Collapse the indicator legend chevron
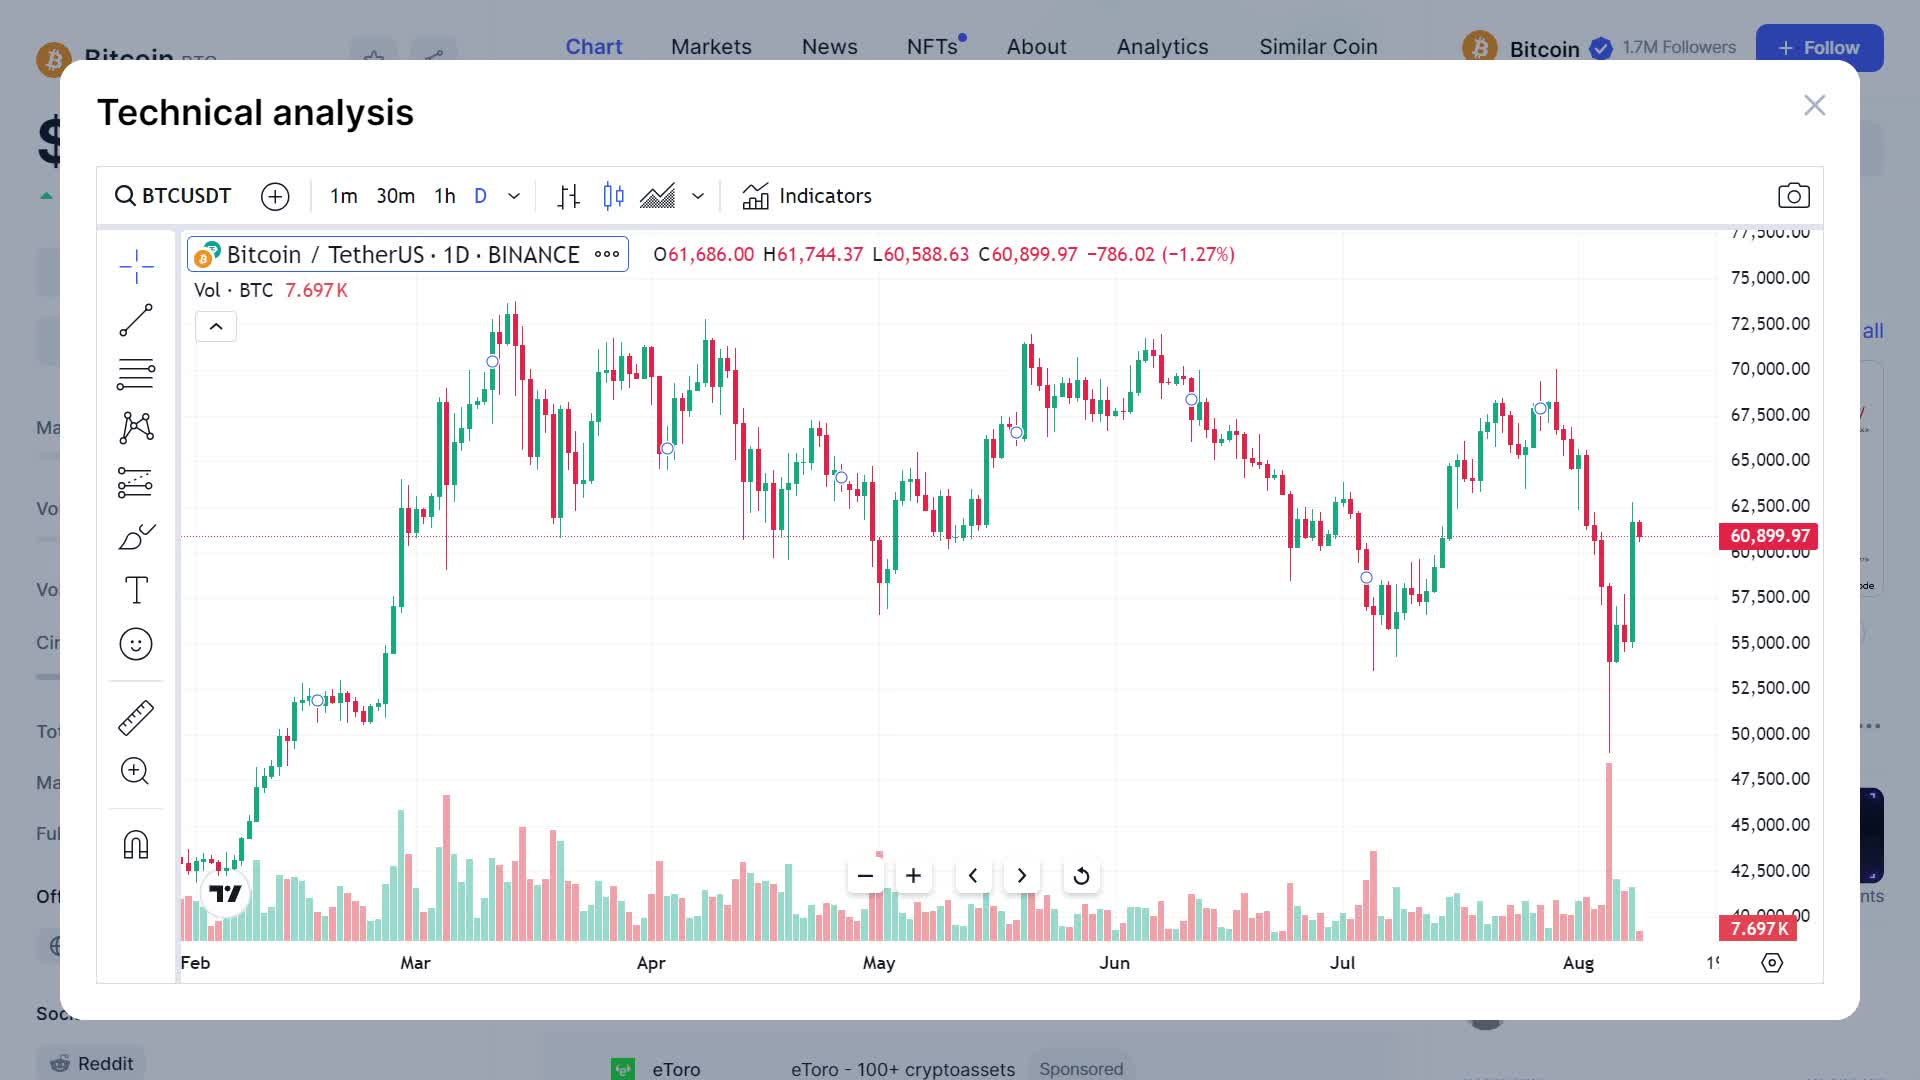 [216, 327]
